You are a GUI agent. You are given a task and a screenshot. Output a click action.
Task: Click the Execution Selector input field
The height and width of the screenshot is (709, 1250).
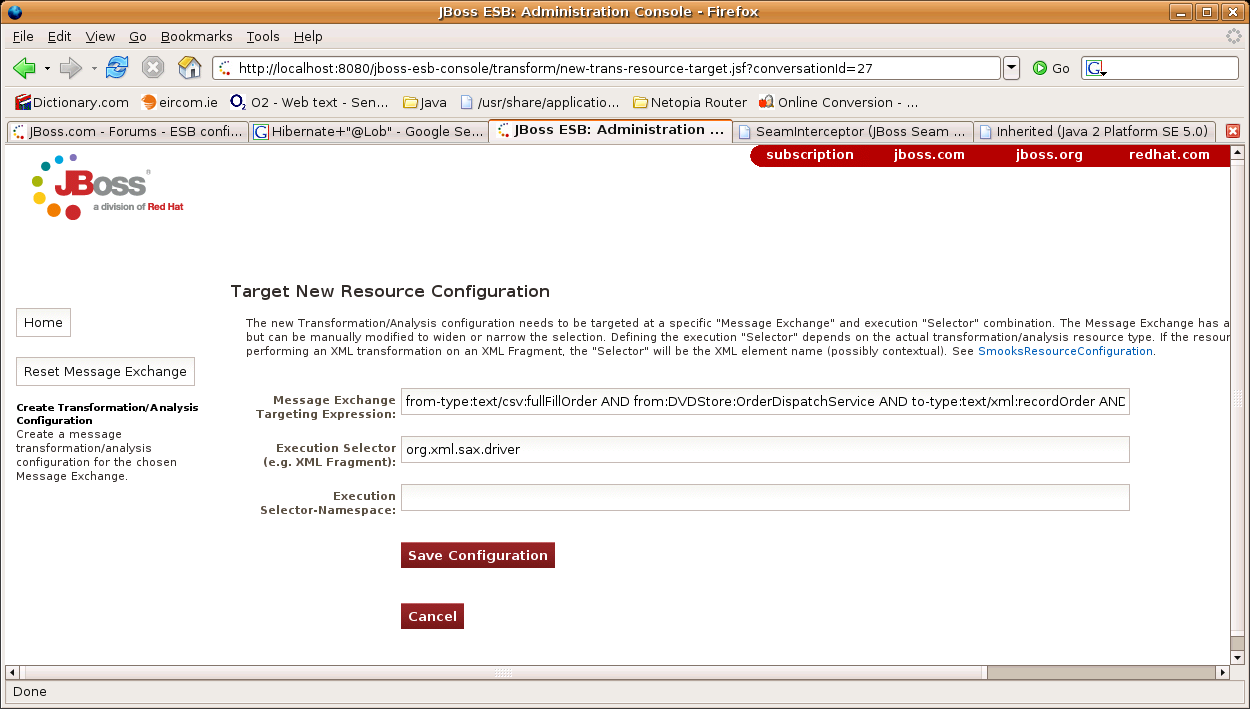pos(765,449)
